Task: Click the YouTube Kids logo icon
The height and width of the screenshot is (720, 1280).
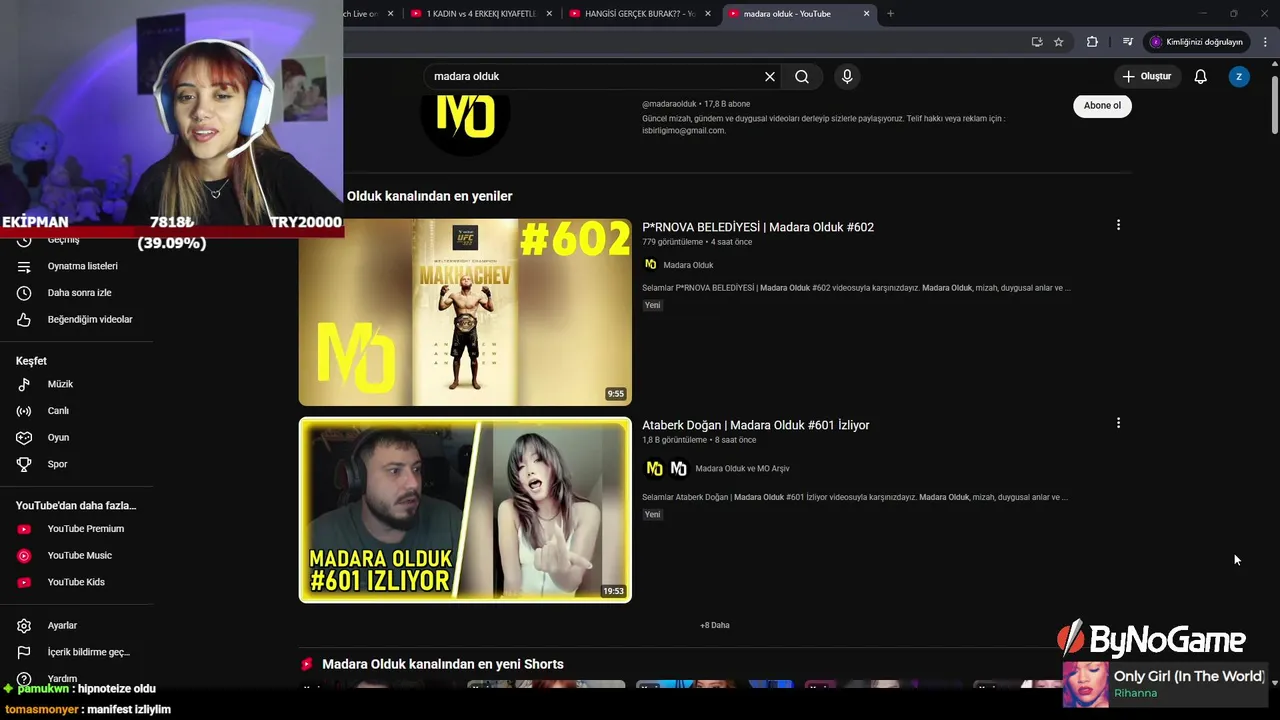Action: tap(24, 582)
